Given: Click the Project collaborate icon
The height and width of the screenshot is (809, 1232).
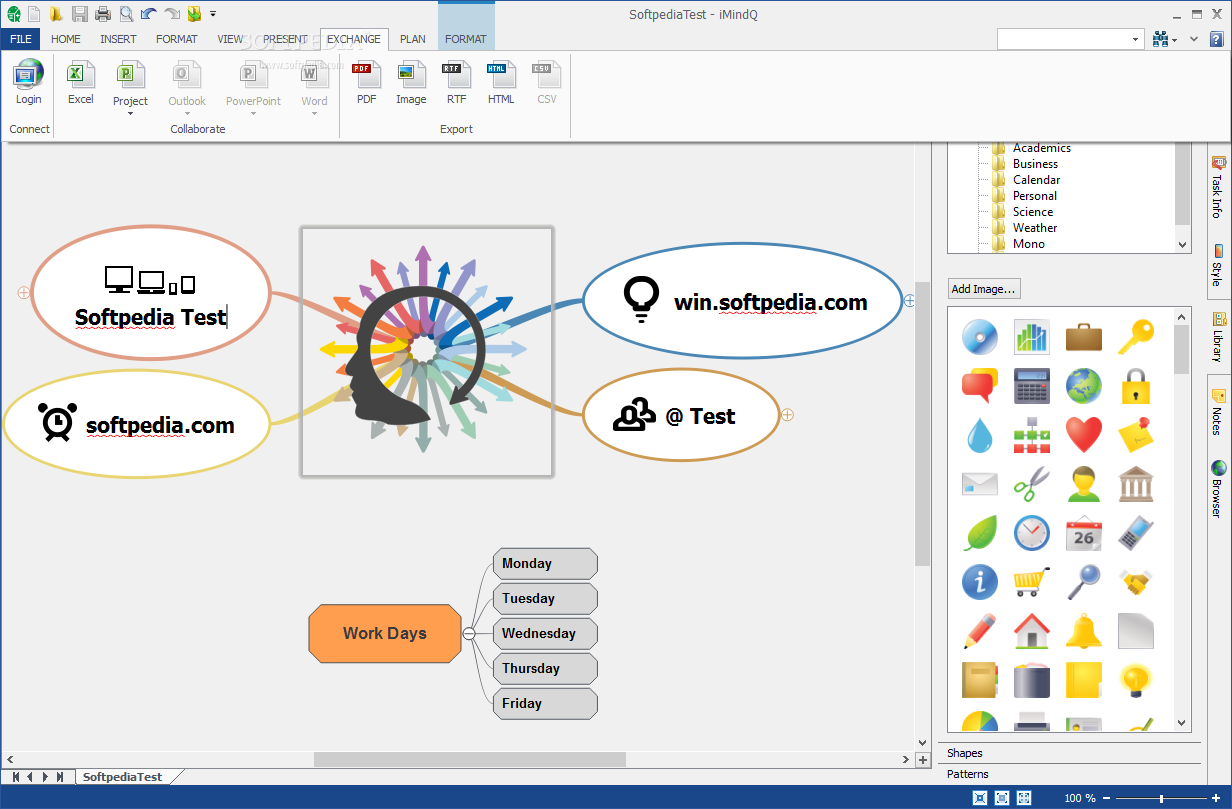Looking at the screenshot, I should (130, 74).
